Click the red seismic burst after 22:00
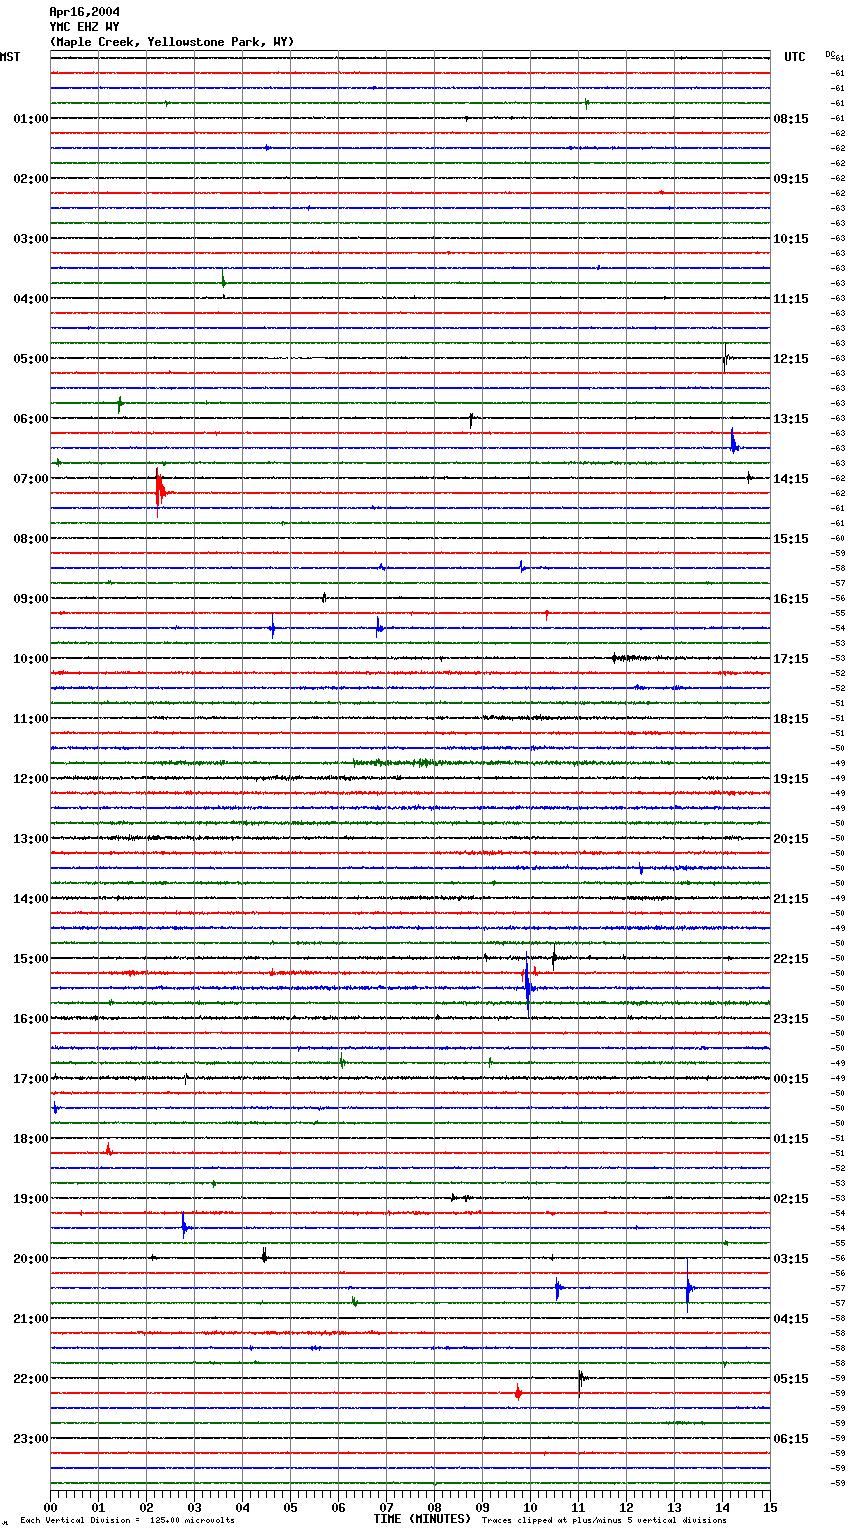850x1534 pixels. pos(518,1392)
